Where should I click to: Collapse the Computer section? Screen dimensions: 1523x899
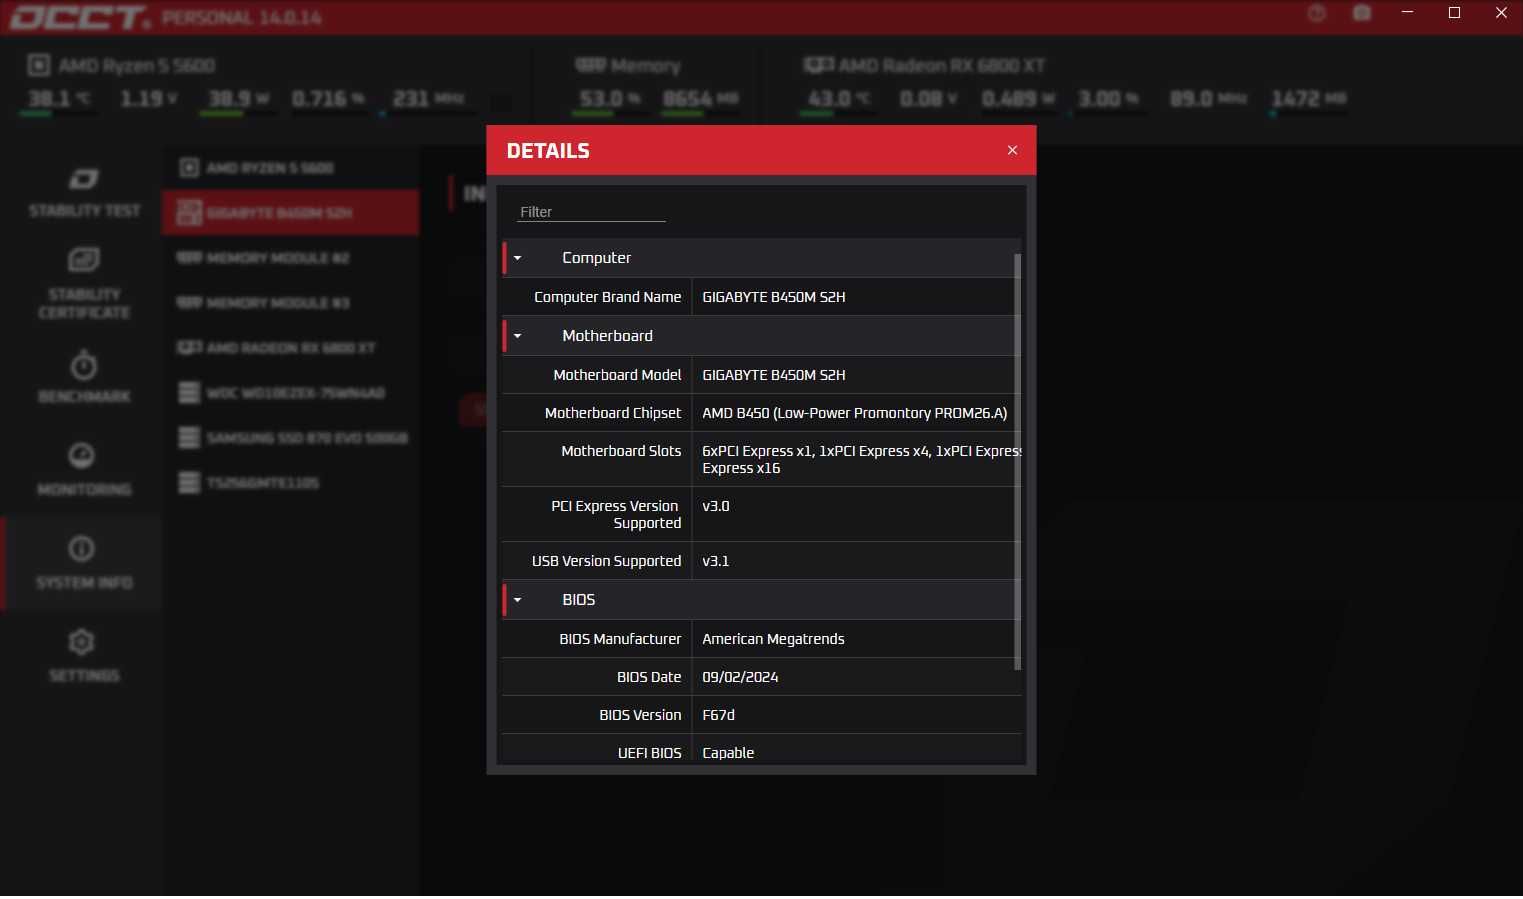click(x=517, y=258)
